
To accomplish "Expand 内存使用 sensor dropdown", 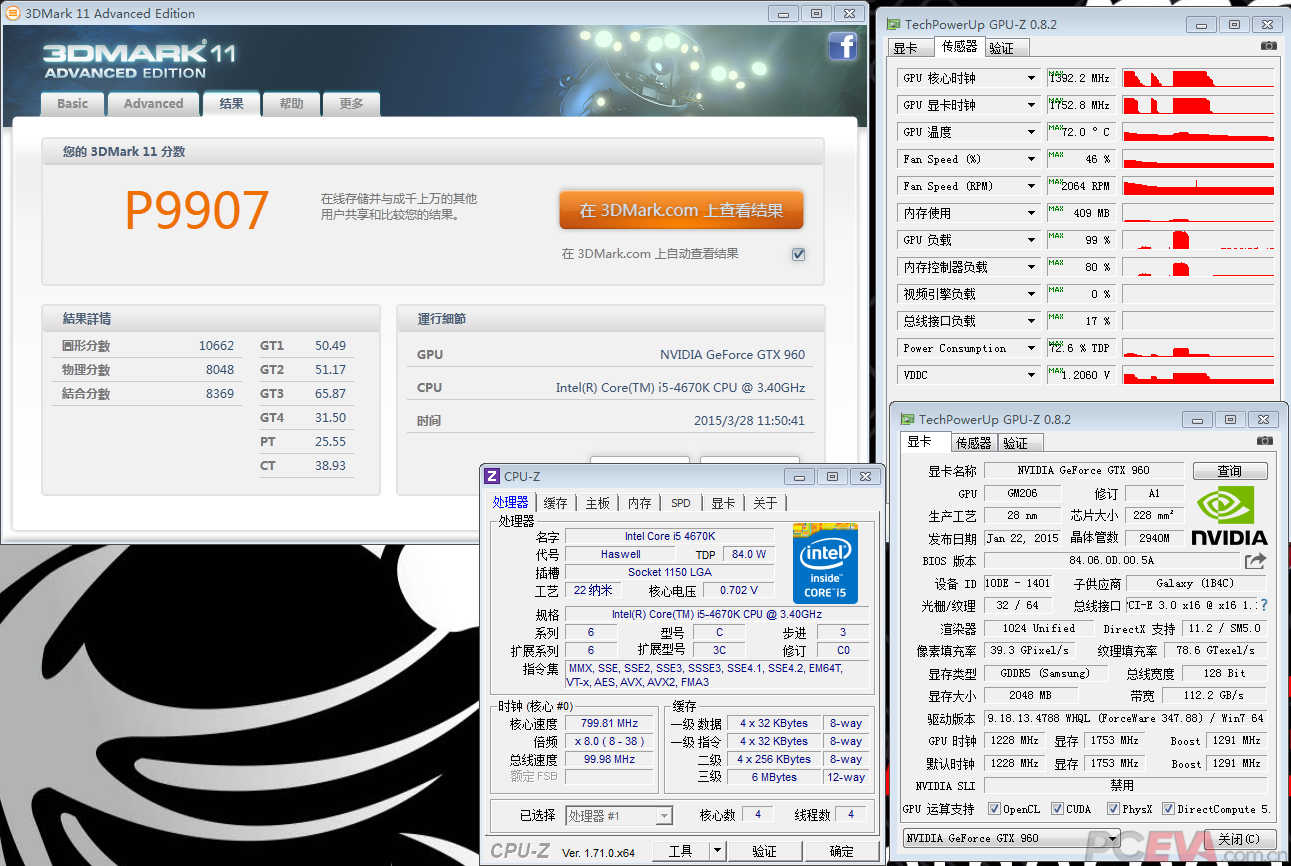I will coord(1031,213).
